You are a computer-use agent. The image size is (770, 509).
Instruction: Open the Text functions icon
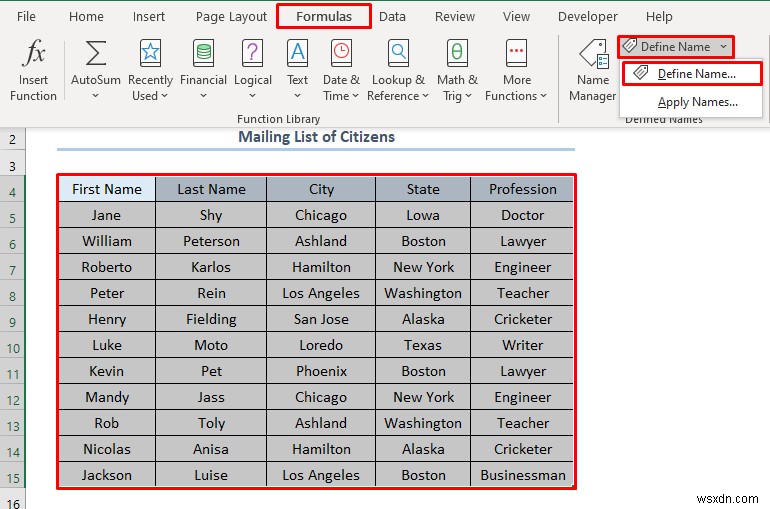[x=298, y=53]
